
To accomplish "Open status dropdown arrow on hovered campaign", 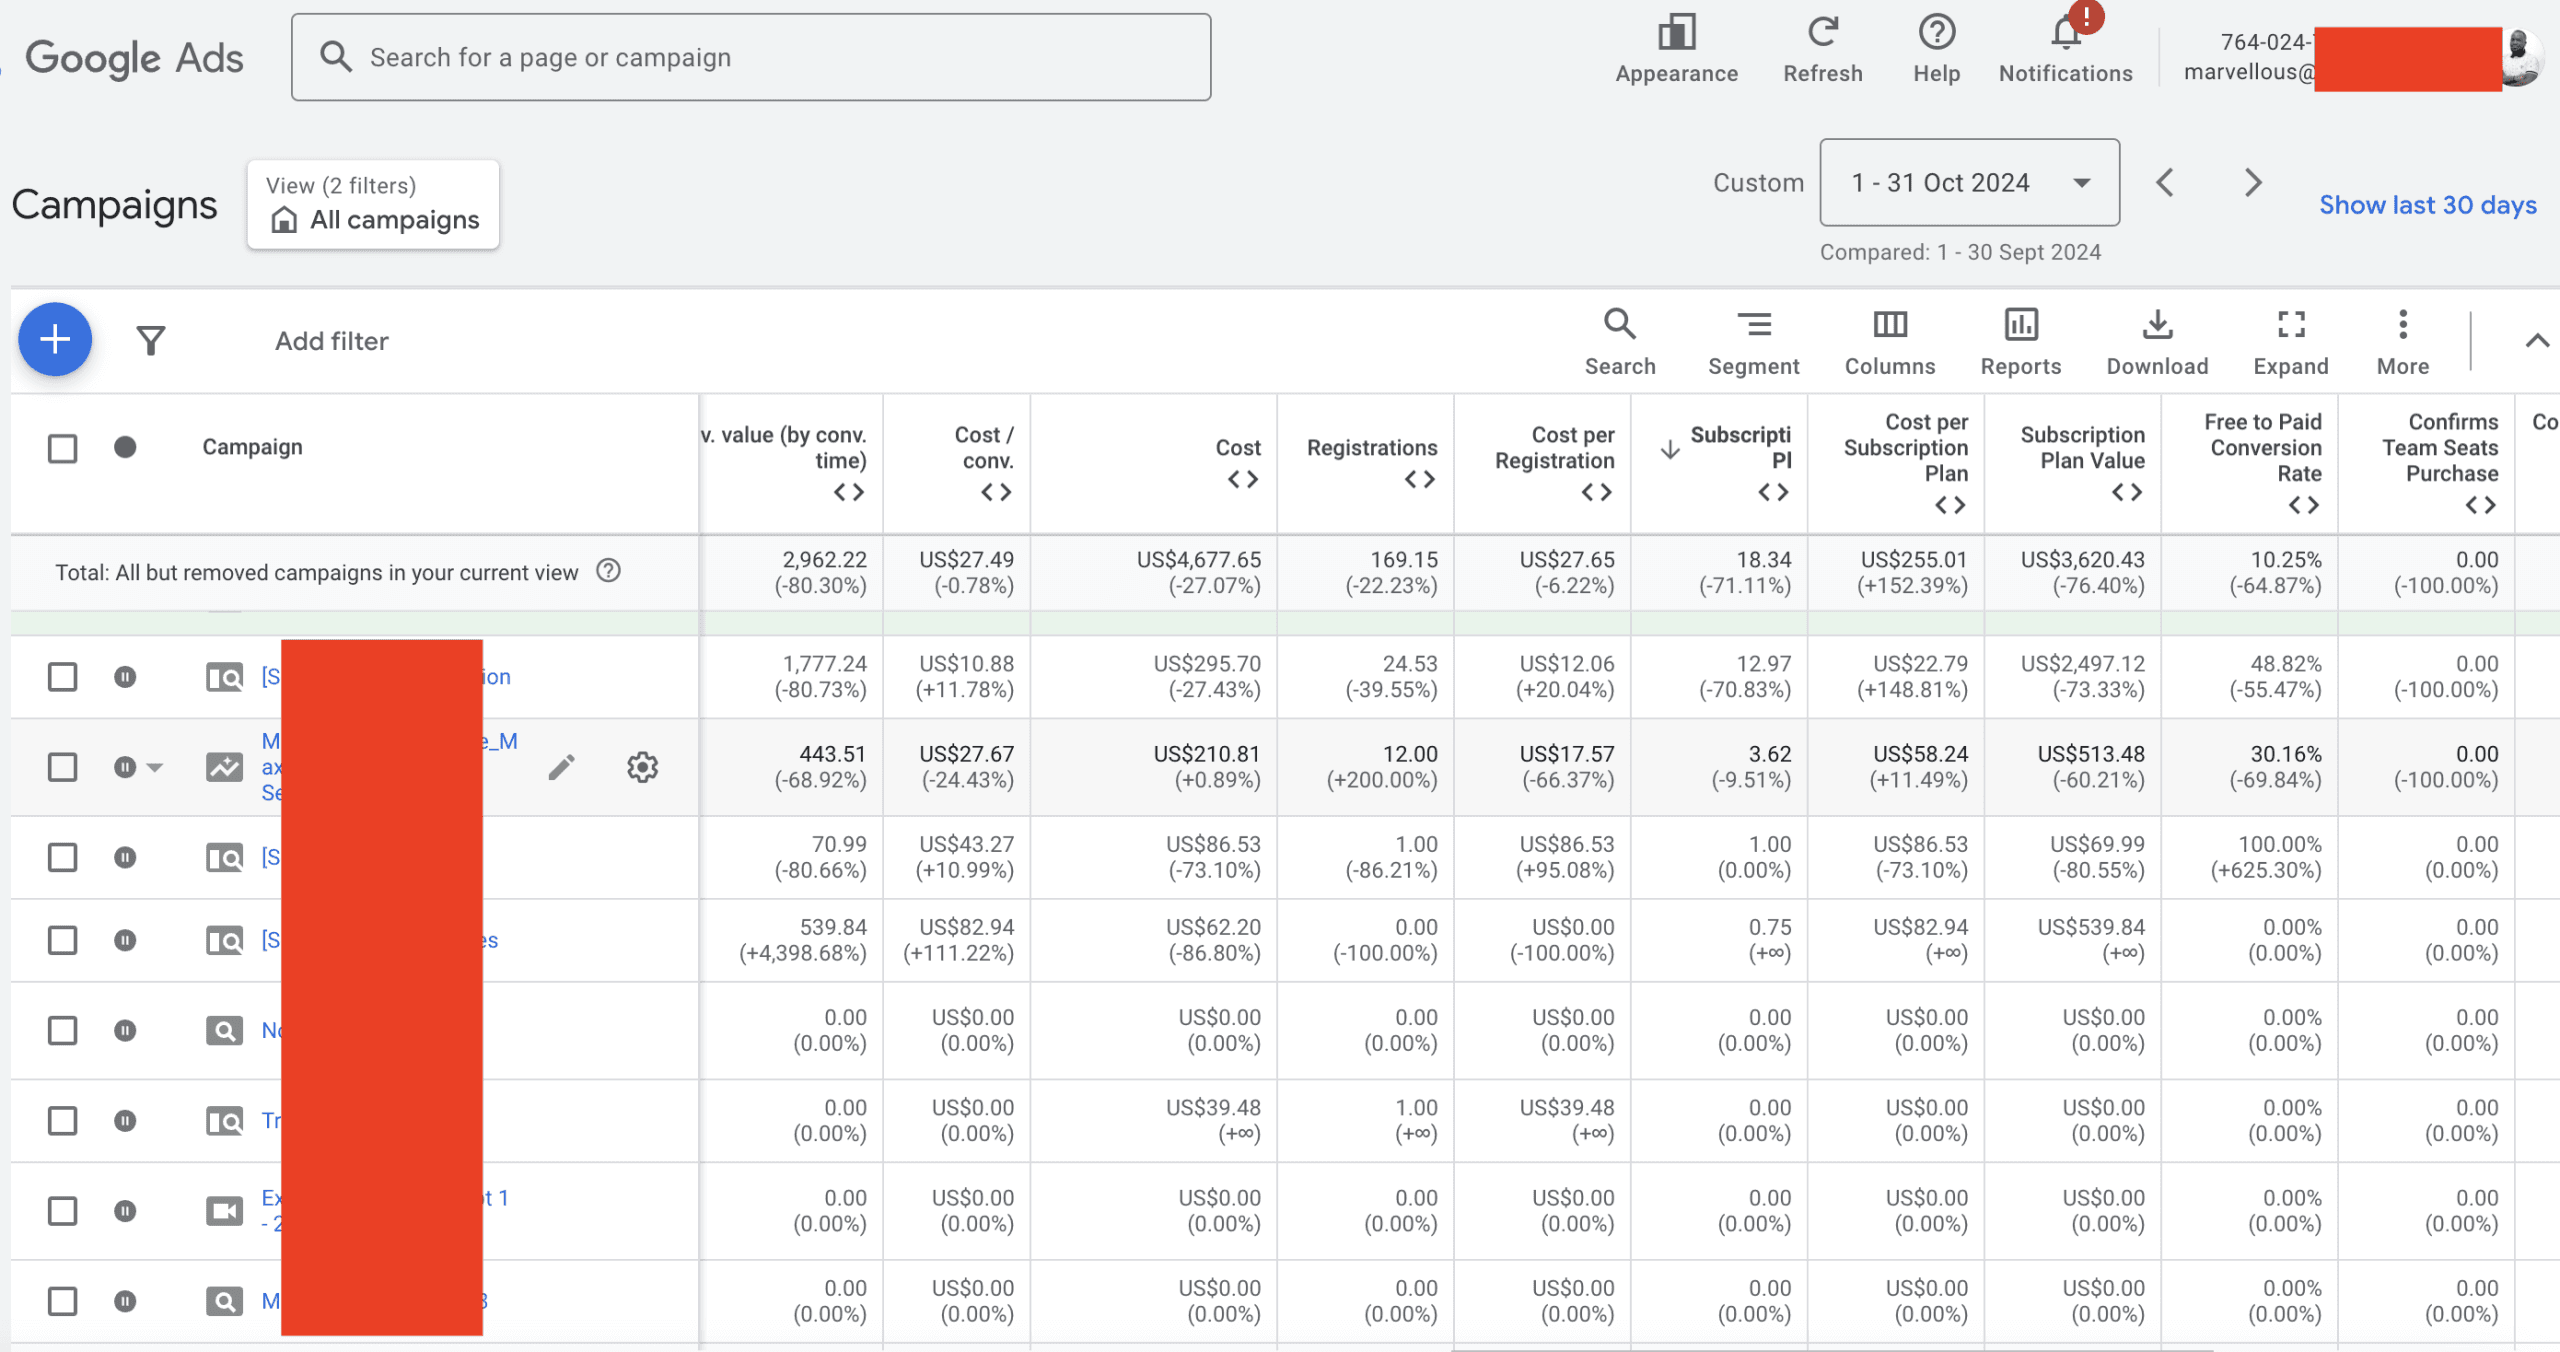I will [x=154, y=767].
